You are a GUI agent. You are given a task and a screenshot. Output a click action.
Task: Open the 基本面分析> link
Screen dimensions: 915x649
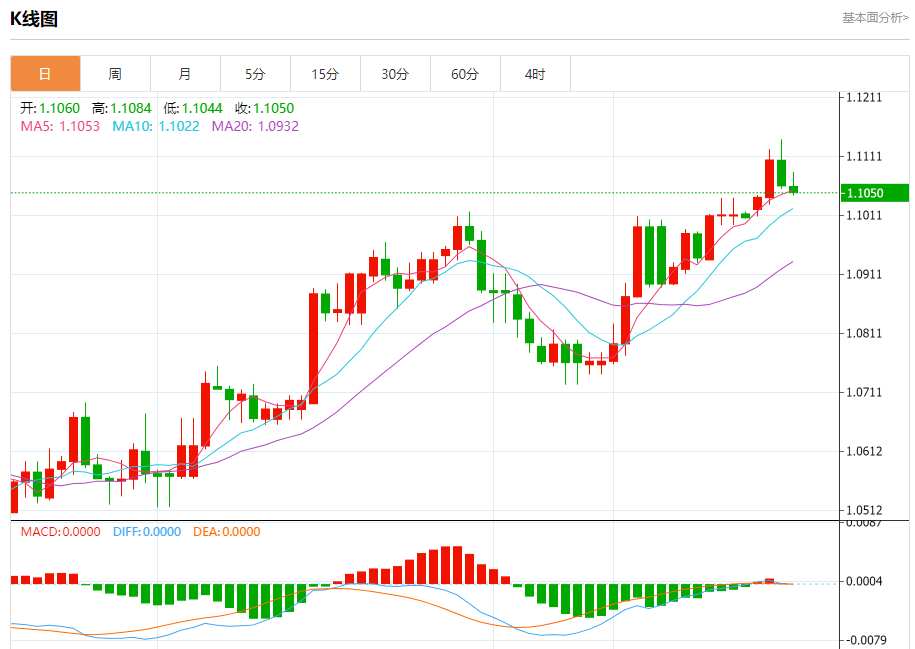(x=875, y=18)
